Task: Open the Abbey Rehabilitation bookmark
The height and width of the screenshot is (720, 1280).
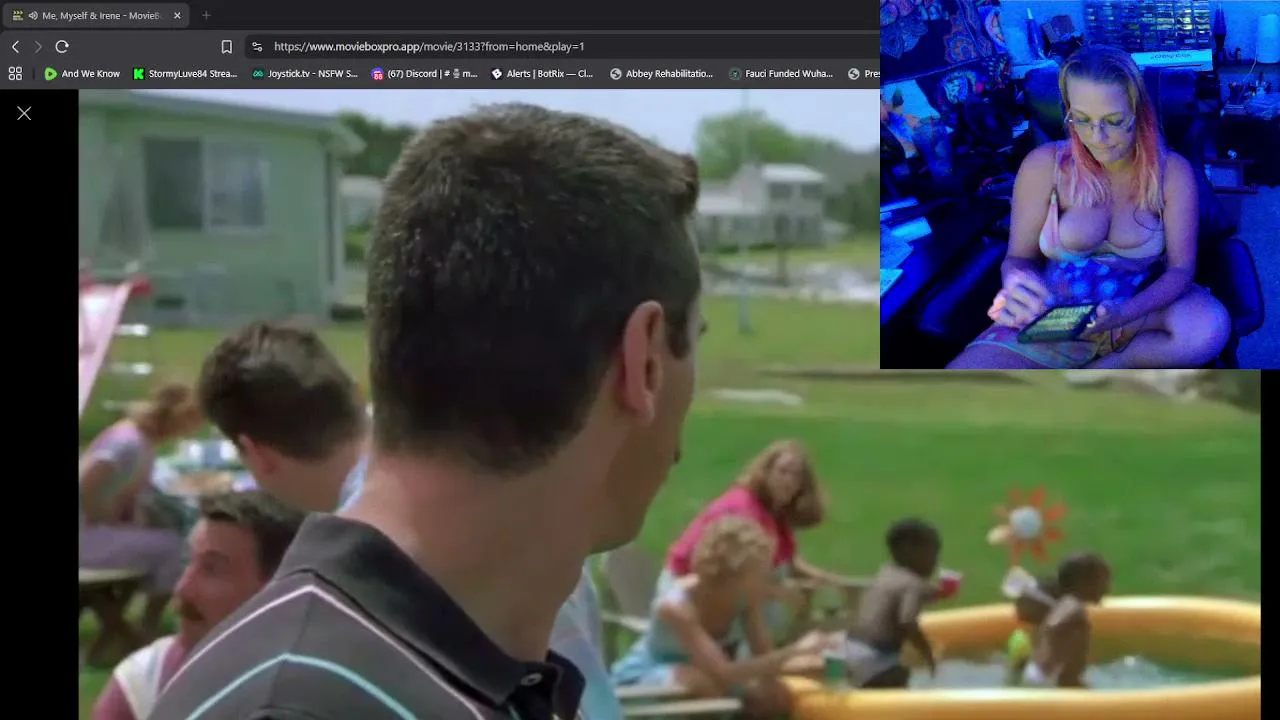Action: (661, 74)
